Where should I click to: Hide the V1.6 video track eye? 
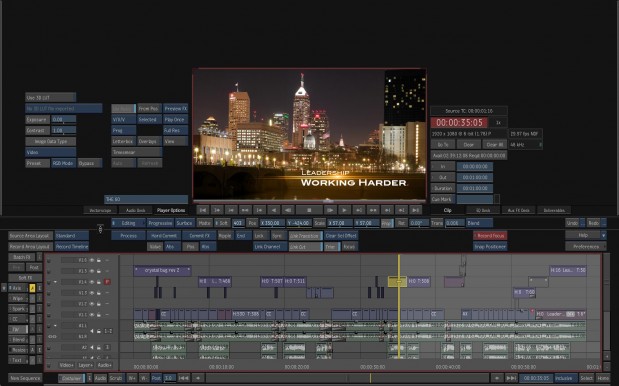point(92,260)
